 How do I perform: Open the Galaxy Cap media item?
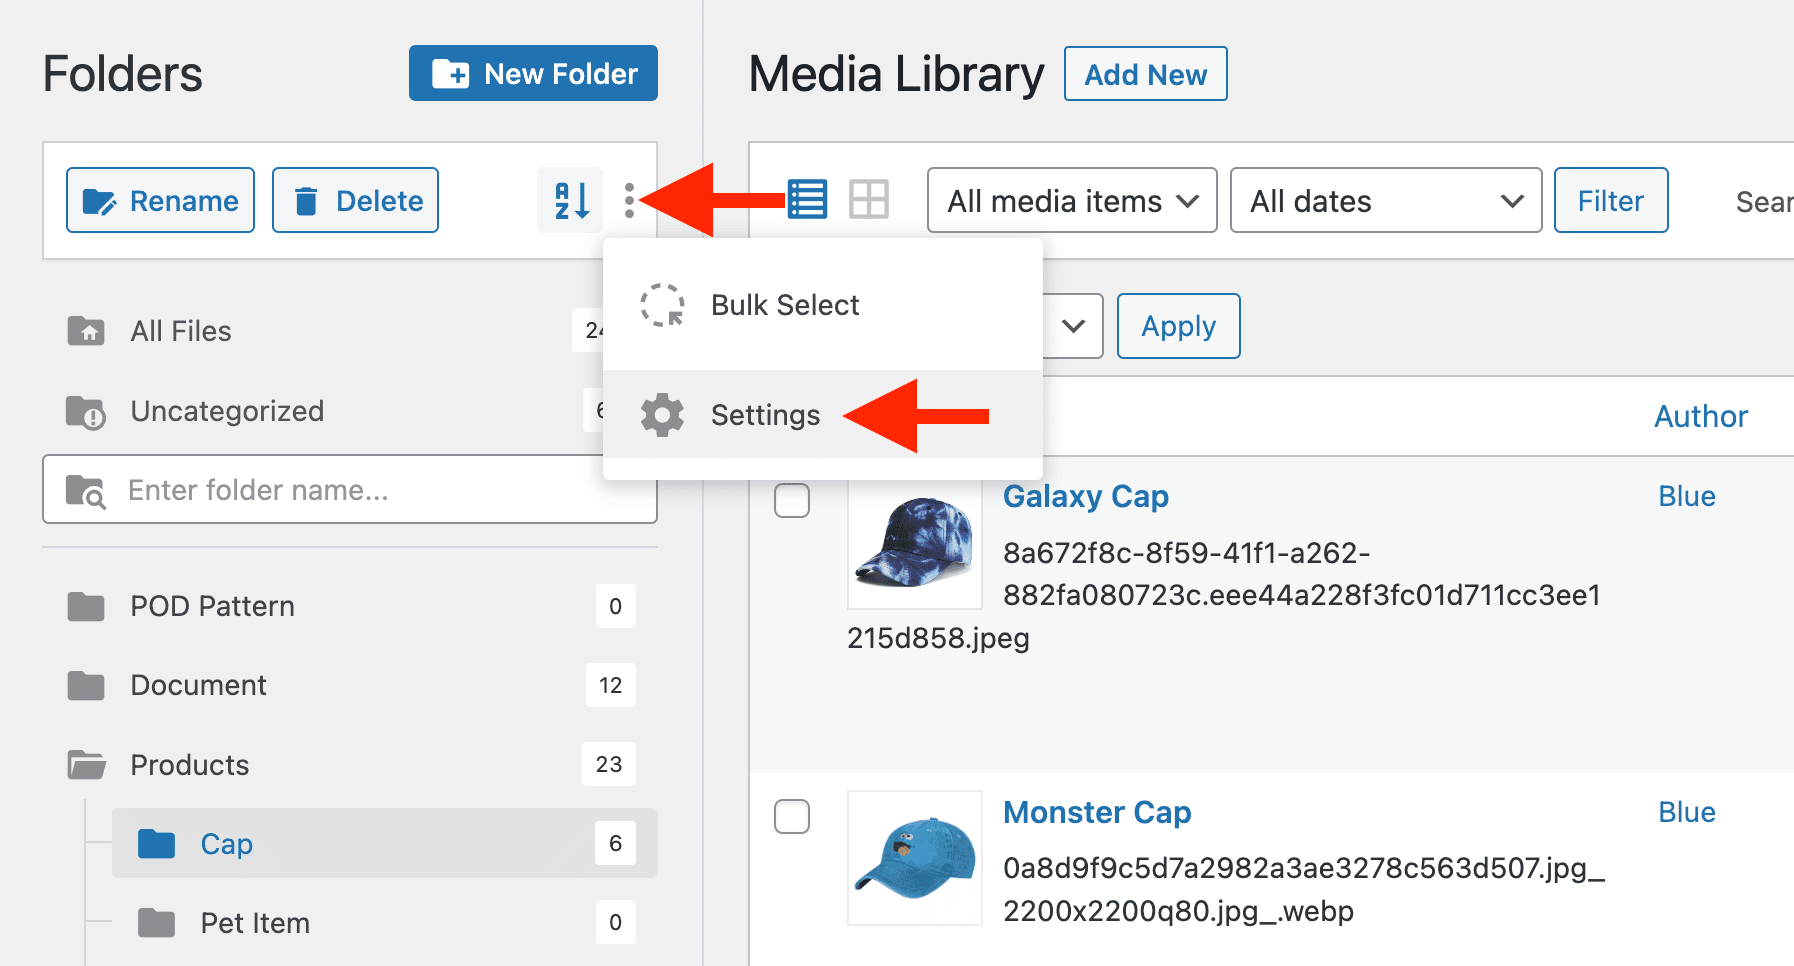(1086, 496)
